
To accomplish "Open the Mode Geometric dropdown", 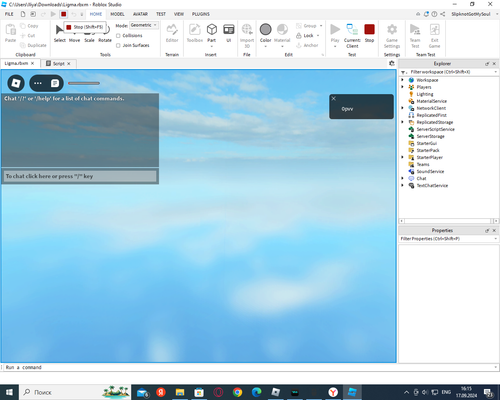I will coord(144,25).
